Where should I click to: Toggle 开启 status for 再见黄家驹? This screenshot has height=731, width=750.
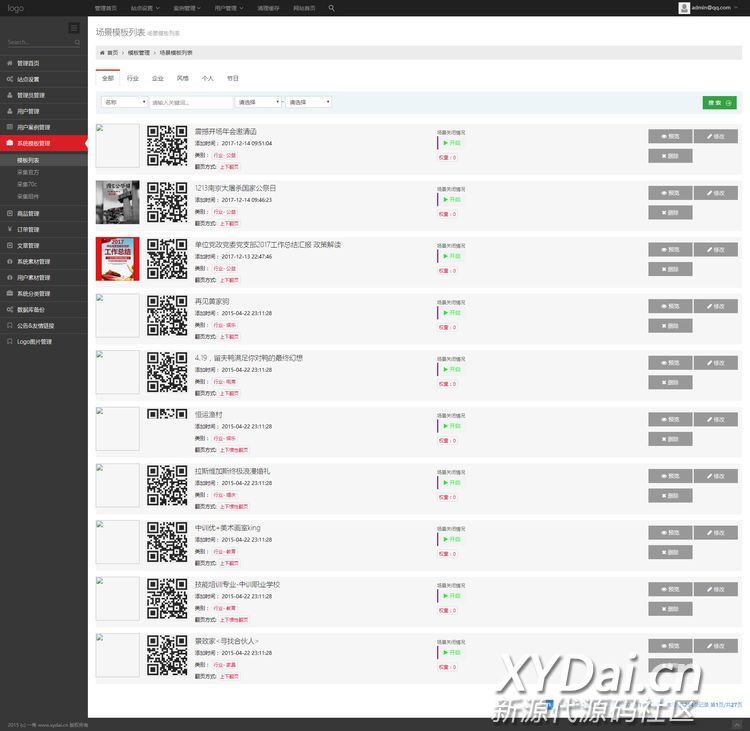452,313
